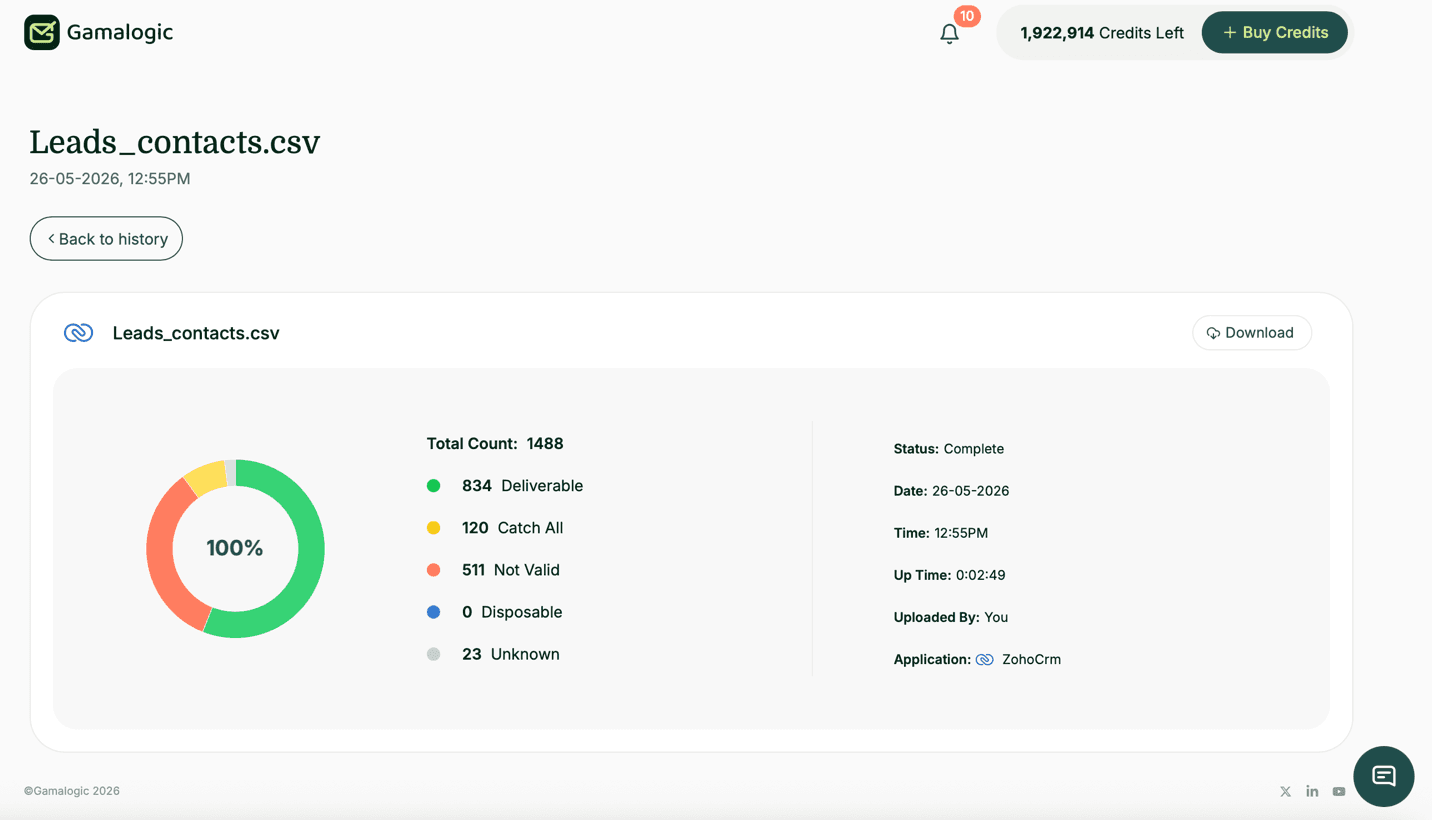1432x820 pixels.
Task: Click the 0 Disposable count
Action: pyautogui.click(x=467, y=612)
